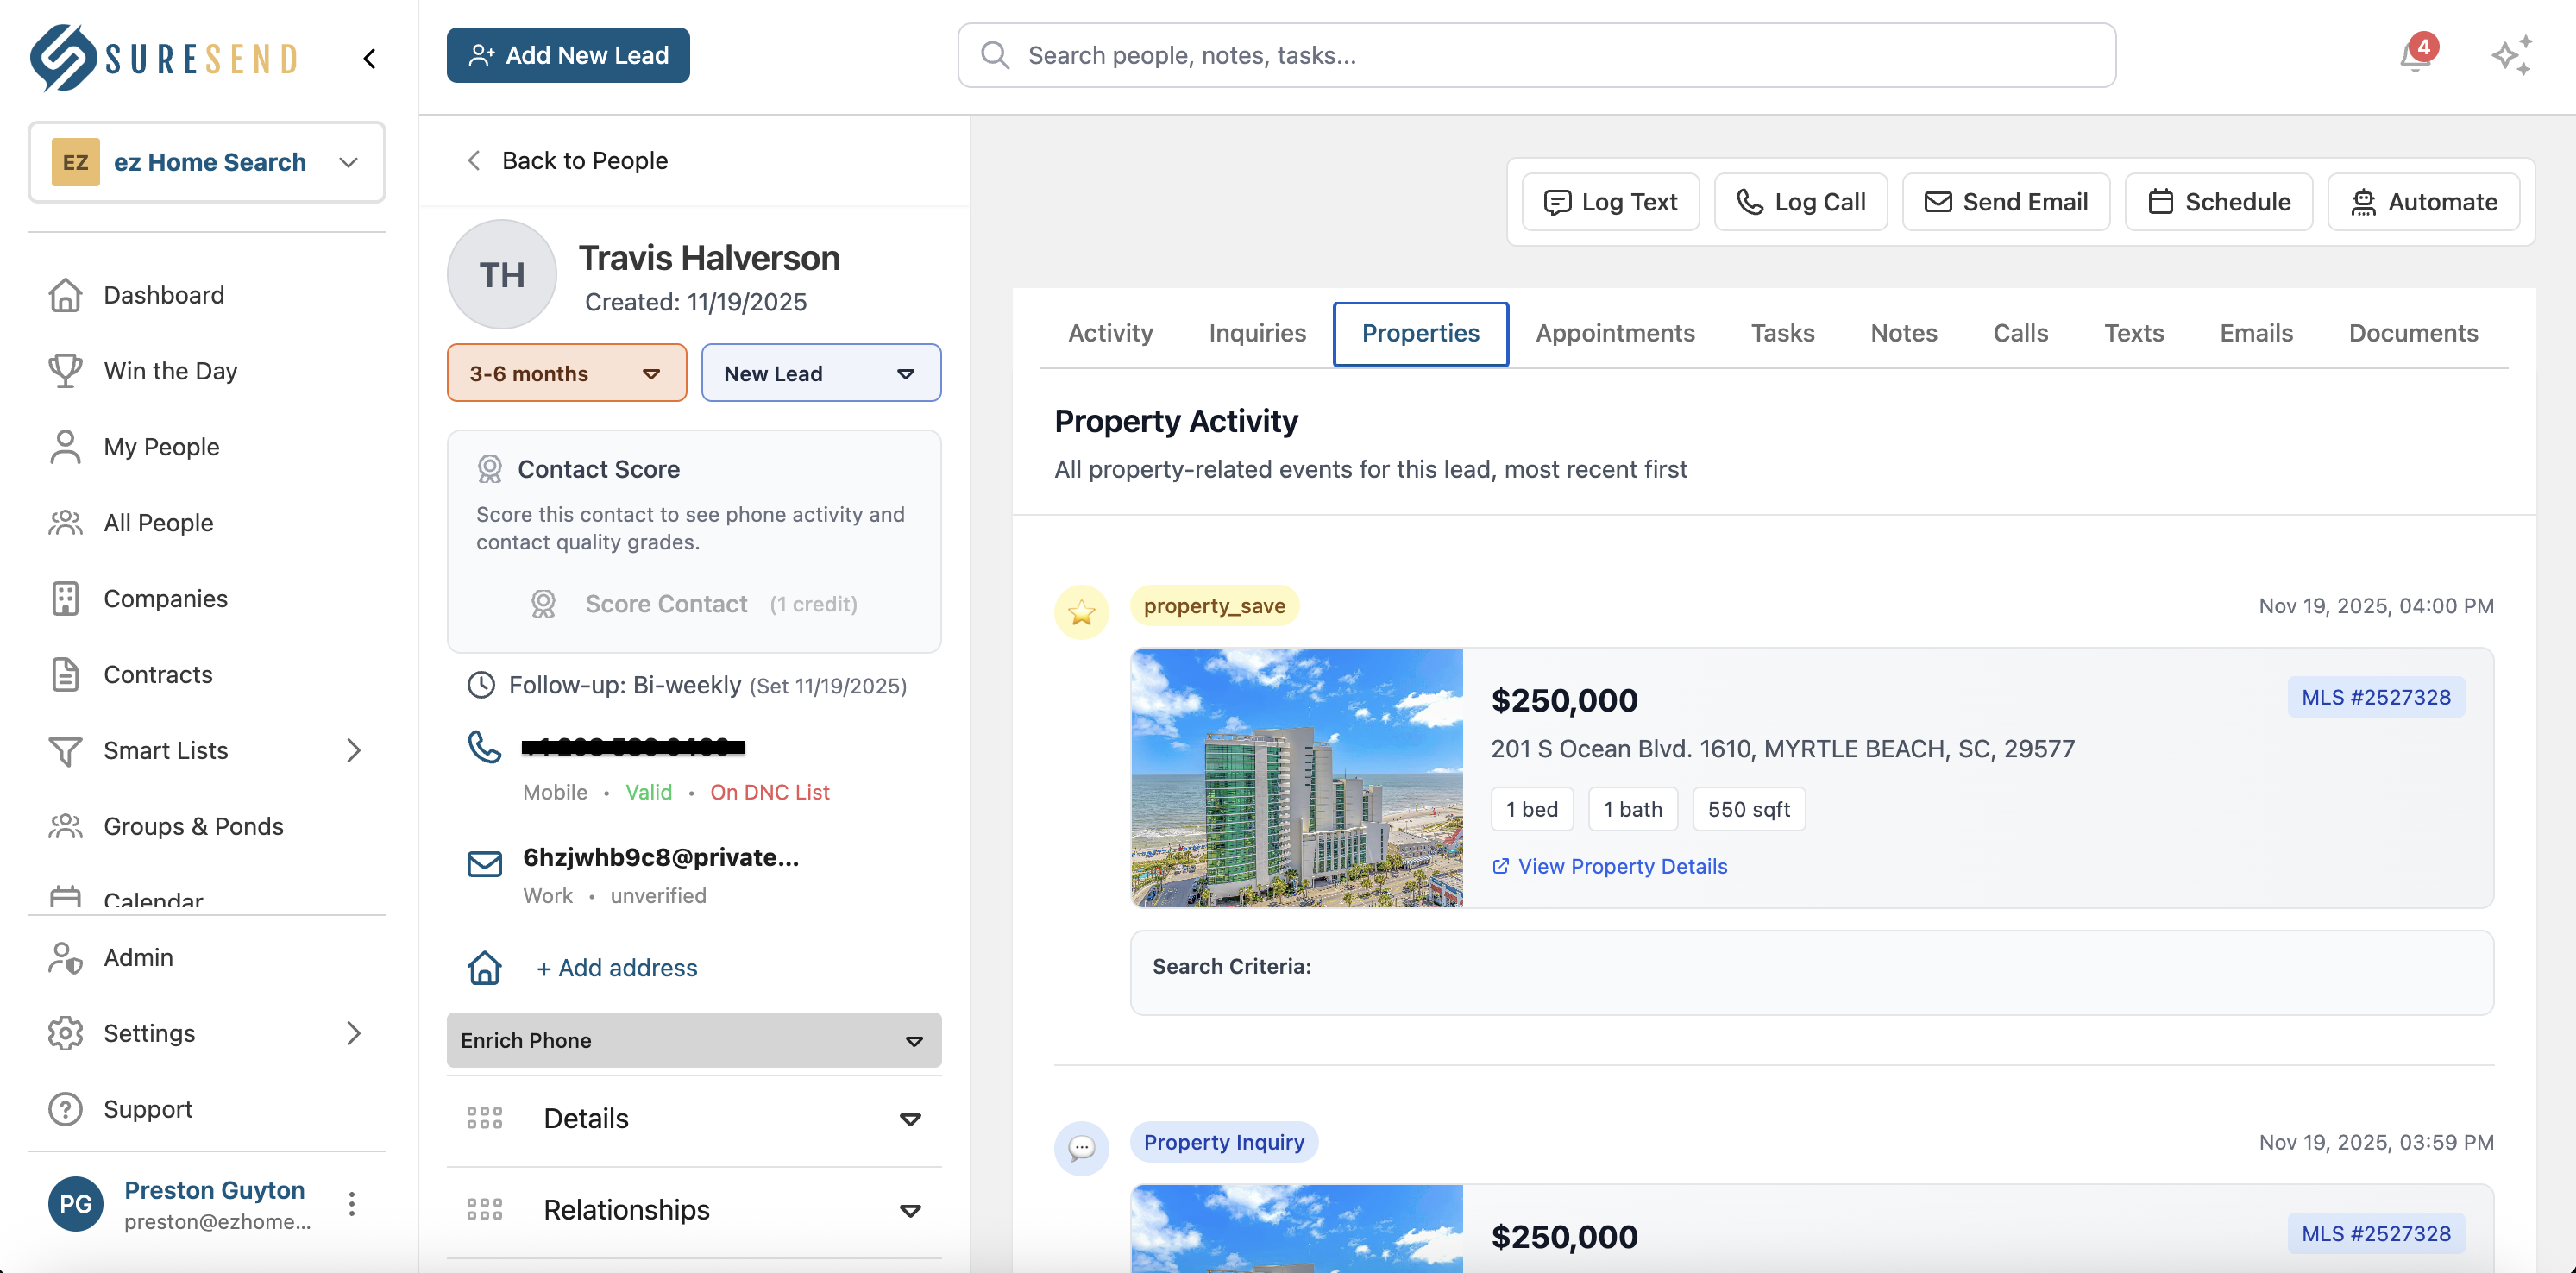Open the Admin section
This screenshot has height=1273, width=2576.
coord(139,957)
